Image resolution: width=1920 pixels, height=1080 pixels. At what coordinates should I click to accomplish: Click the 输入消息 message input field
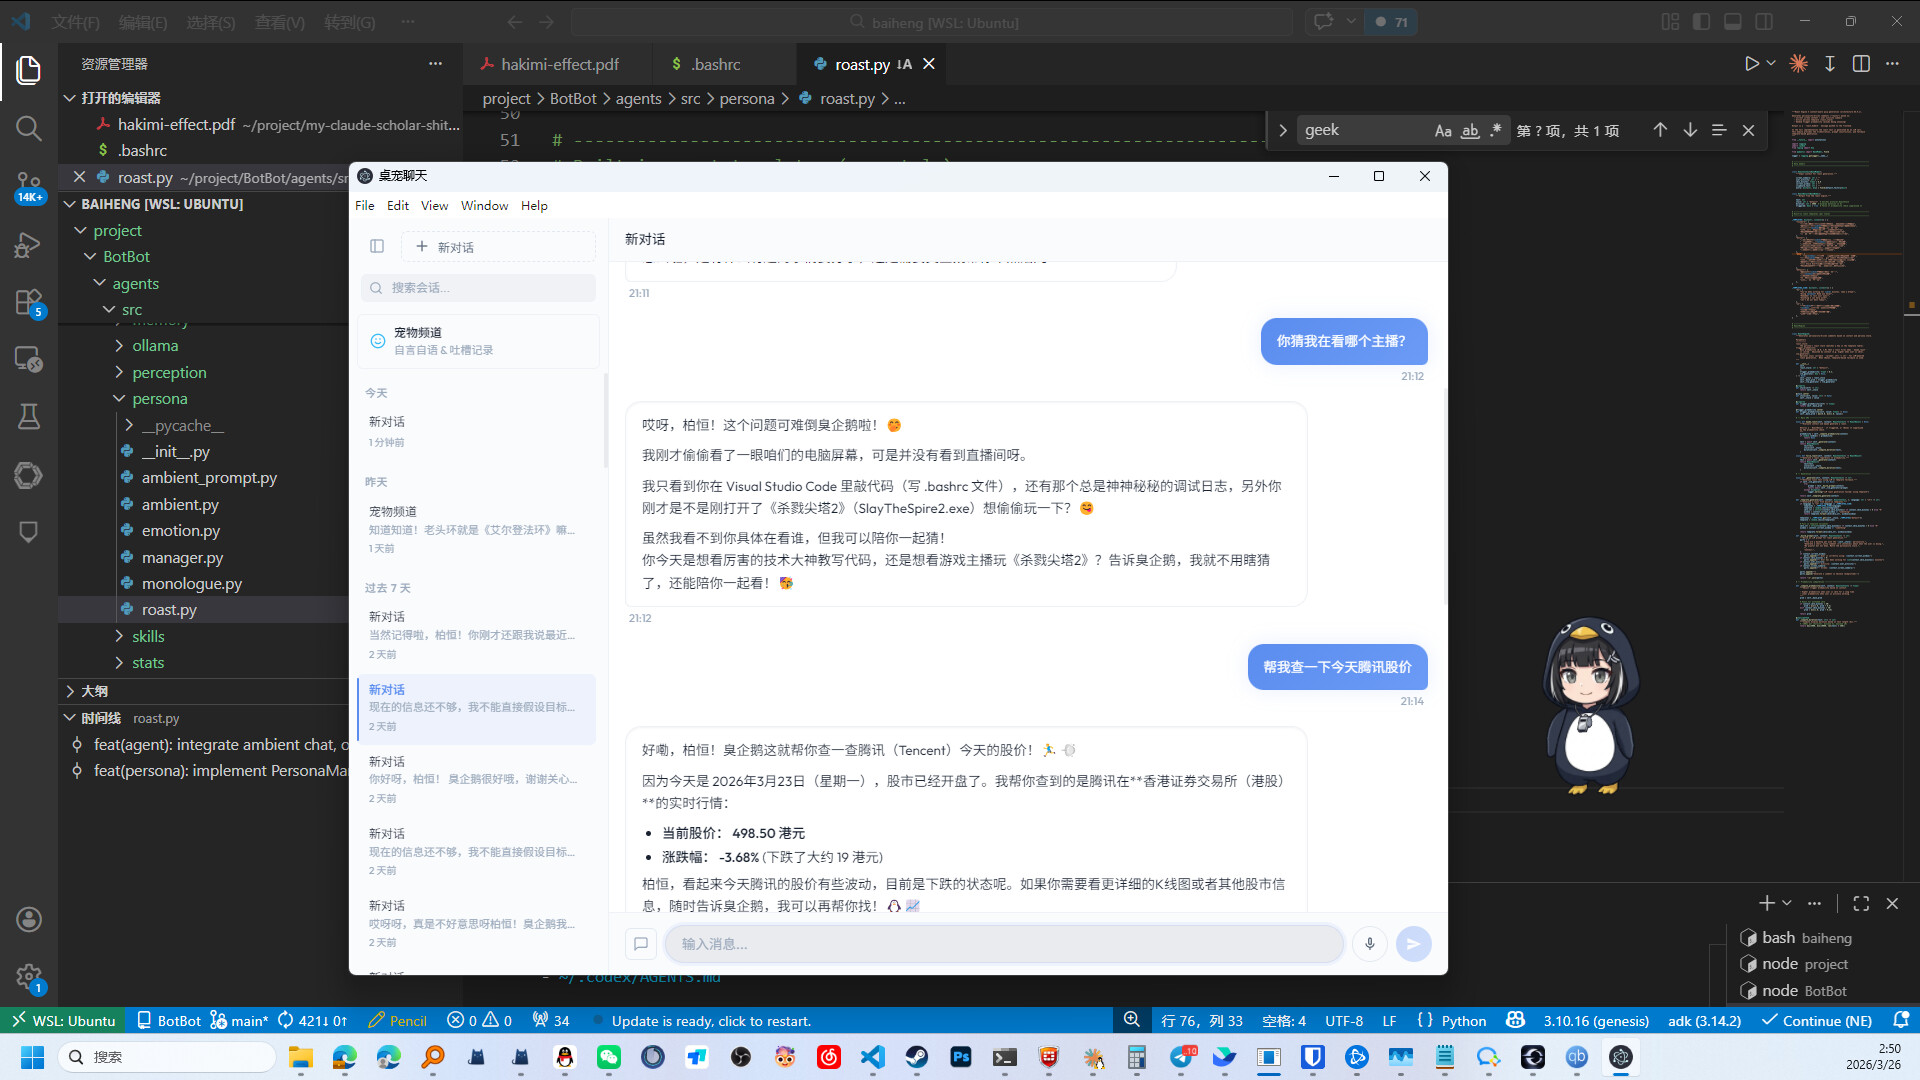tap(1003, 943)
